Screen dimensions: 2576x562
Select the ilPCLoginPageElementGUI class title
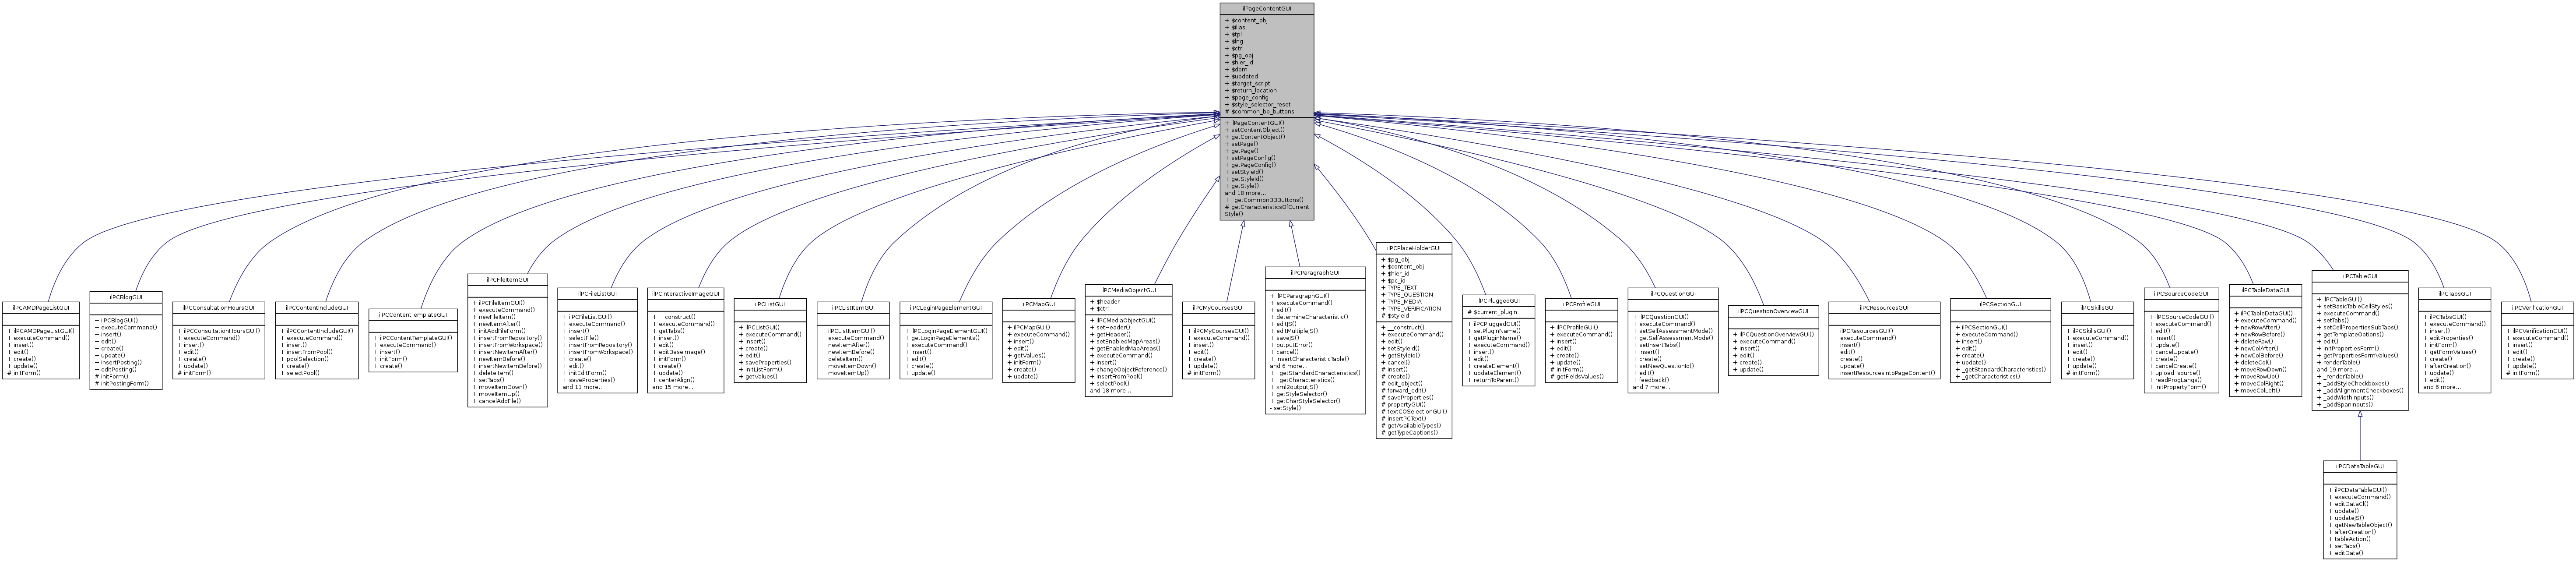[945, 308]
